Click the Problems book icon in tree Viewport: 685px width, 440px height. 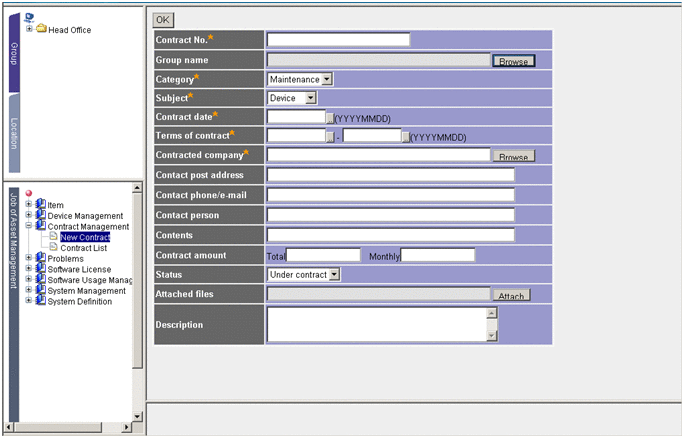click(x=40, y=258)
